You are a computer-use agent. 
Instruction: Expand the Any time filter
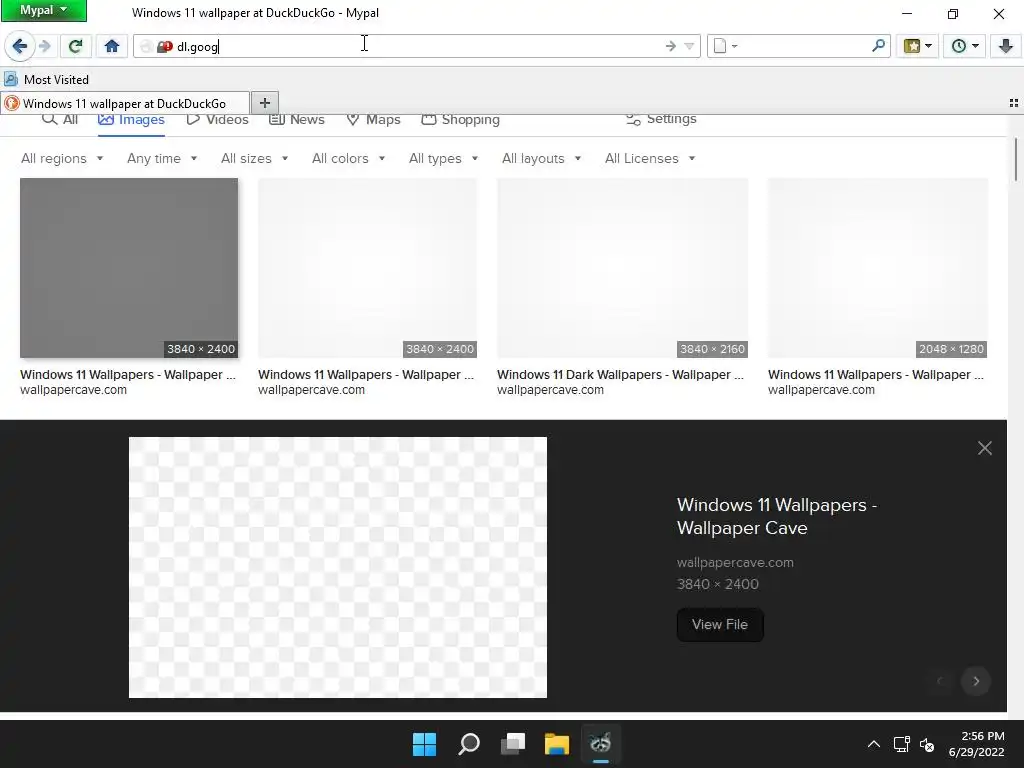coord(162,159)
